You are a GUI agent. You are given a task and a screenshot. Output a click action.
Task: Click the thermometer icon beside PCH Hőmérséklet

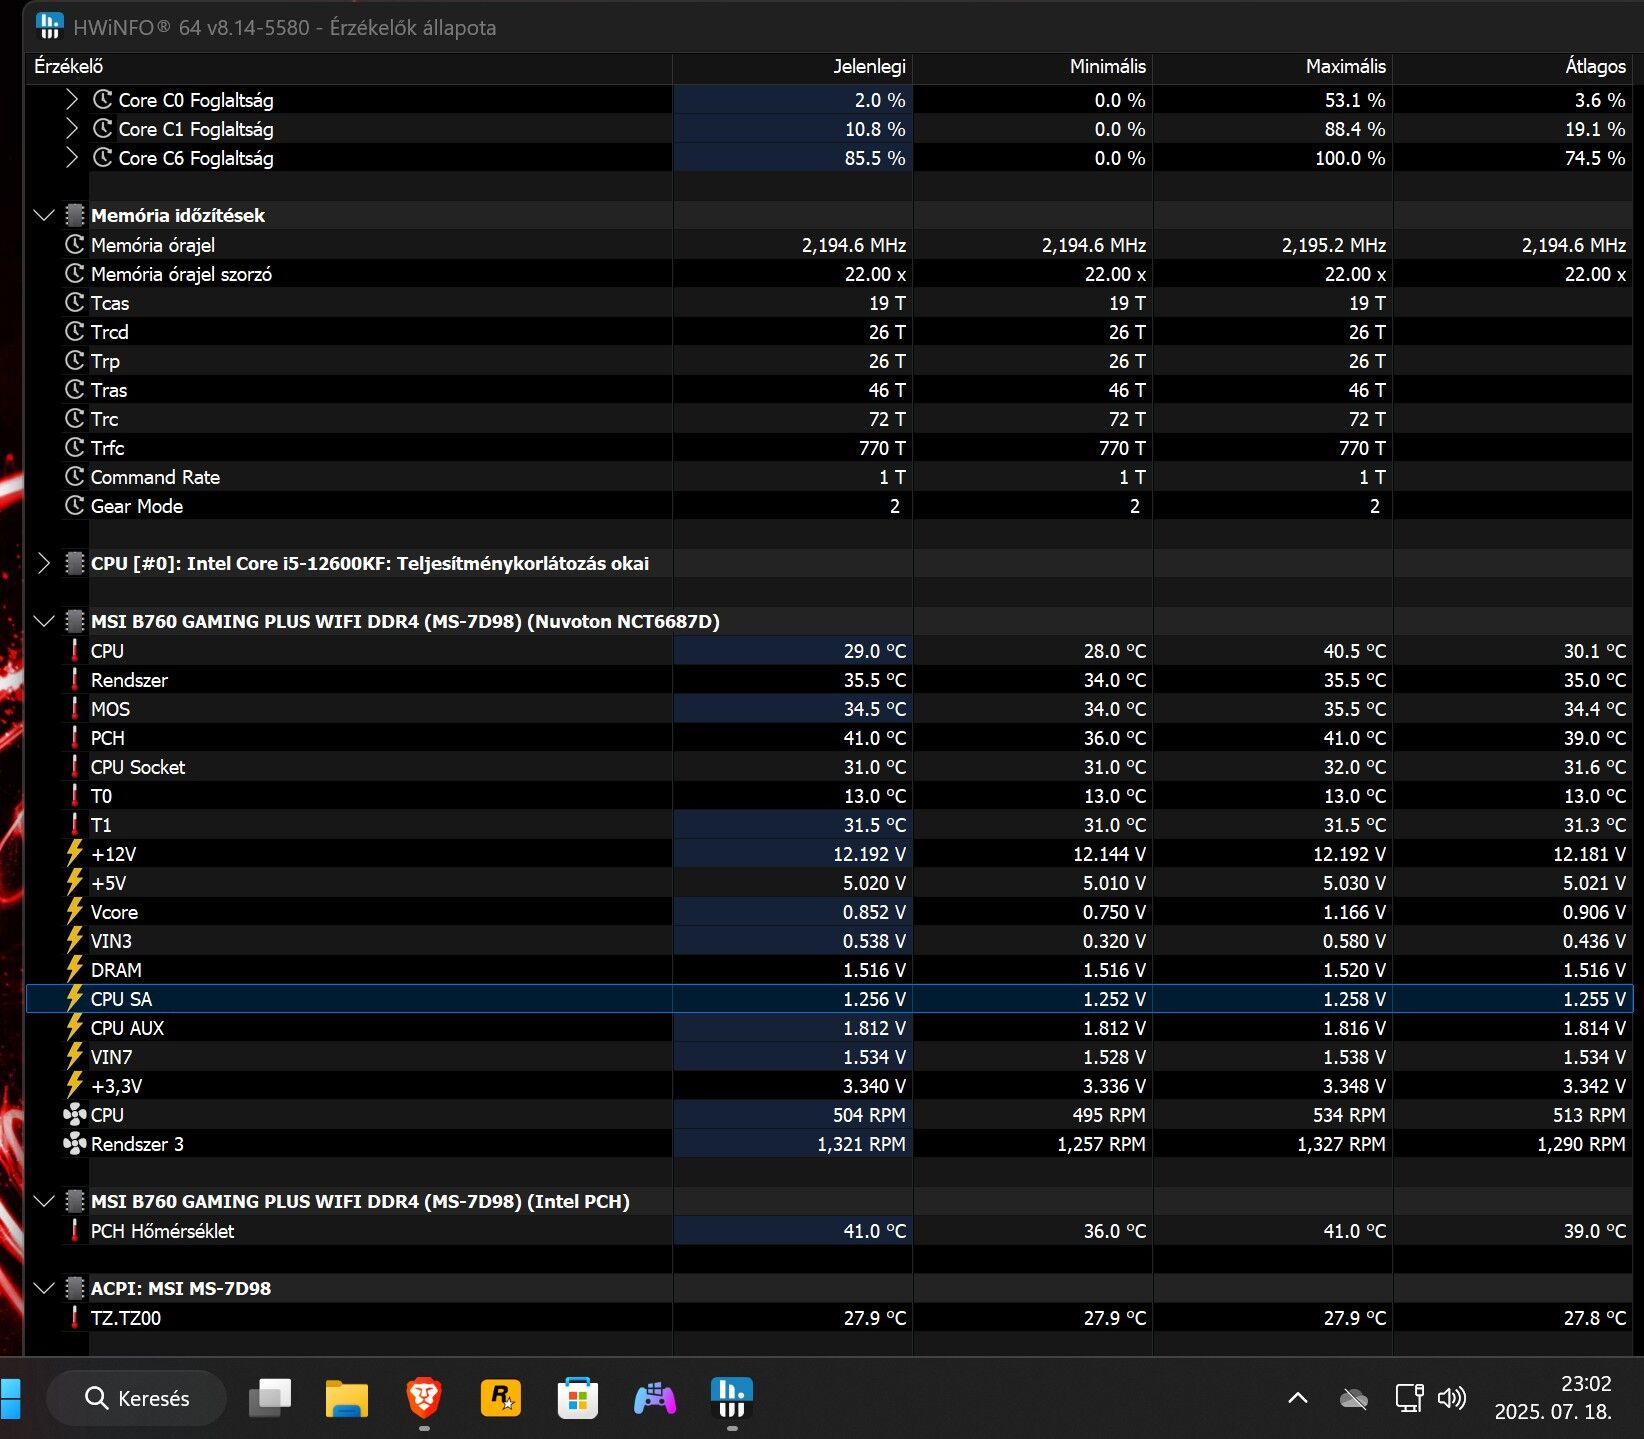(74, 1230)
